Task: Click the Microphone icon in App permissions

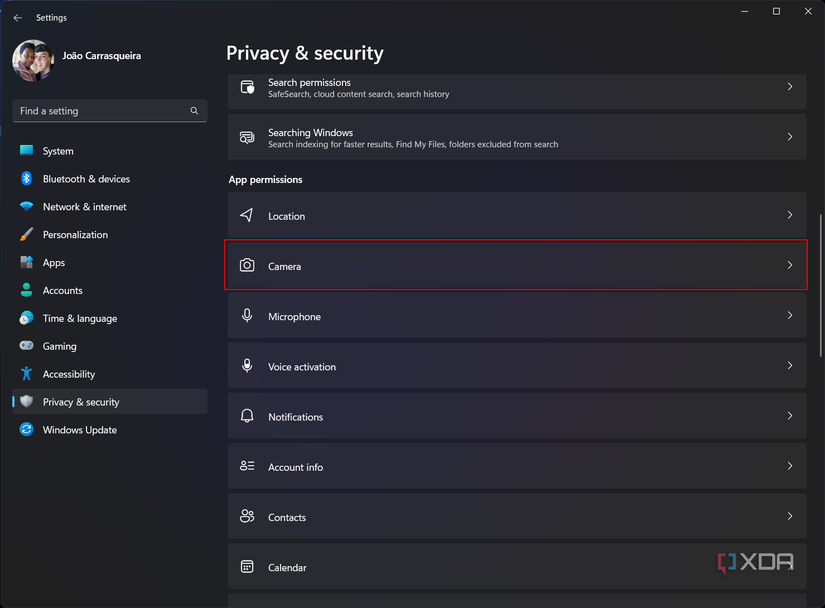Action: [x=247, y=316]
